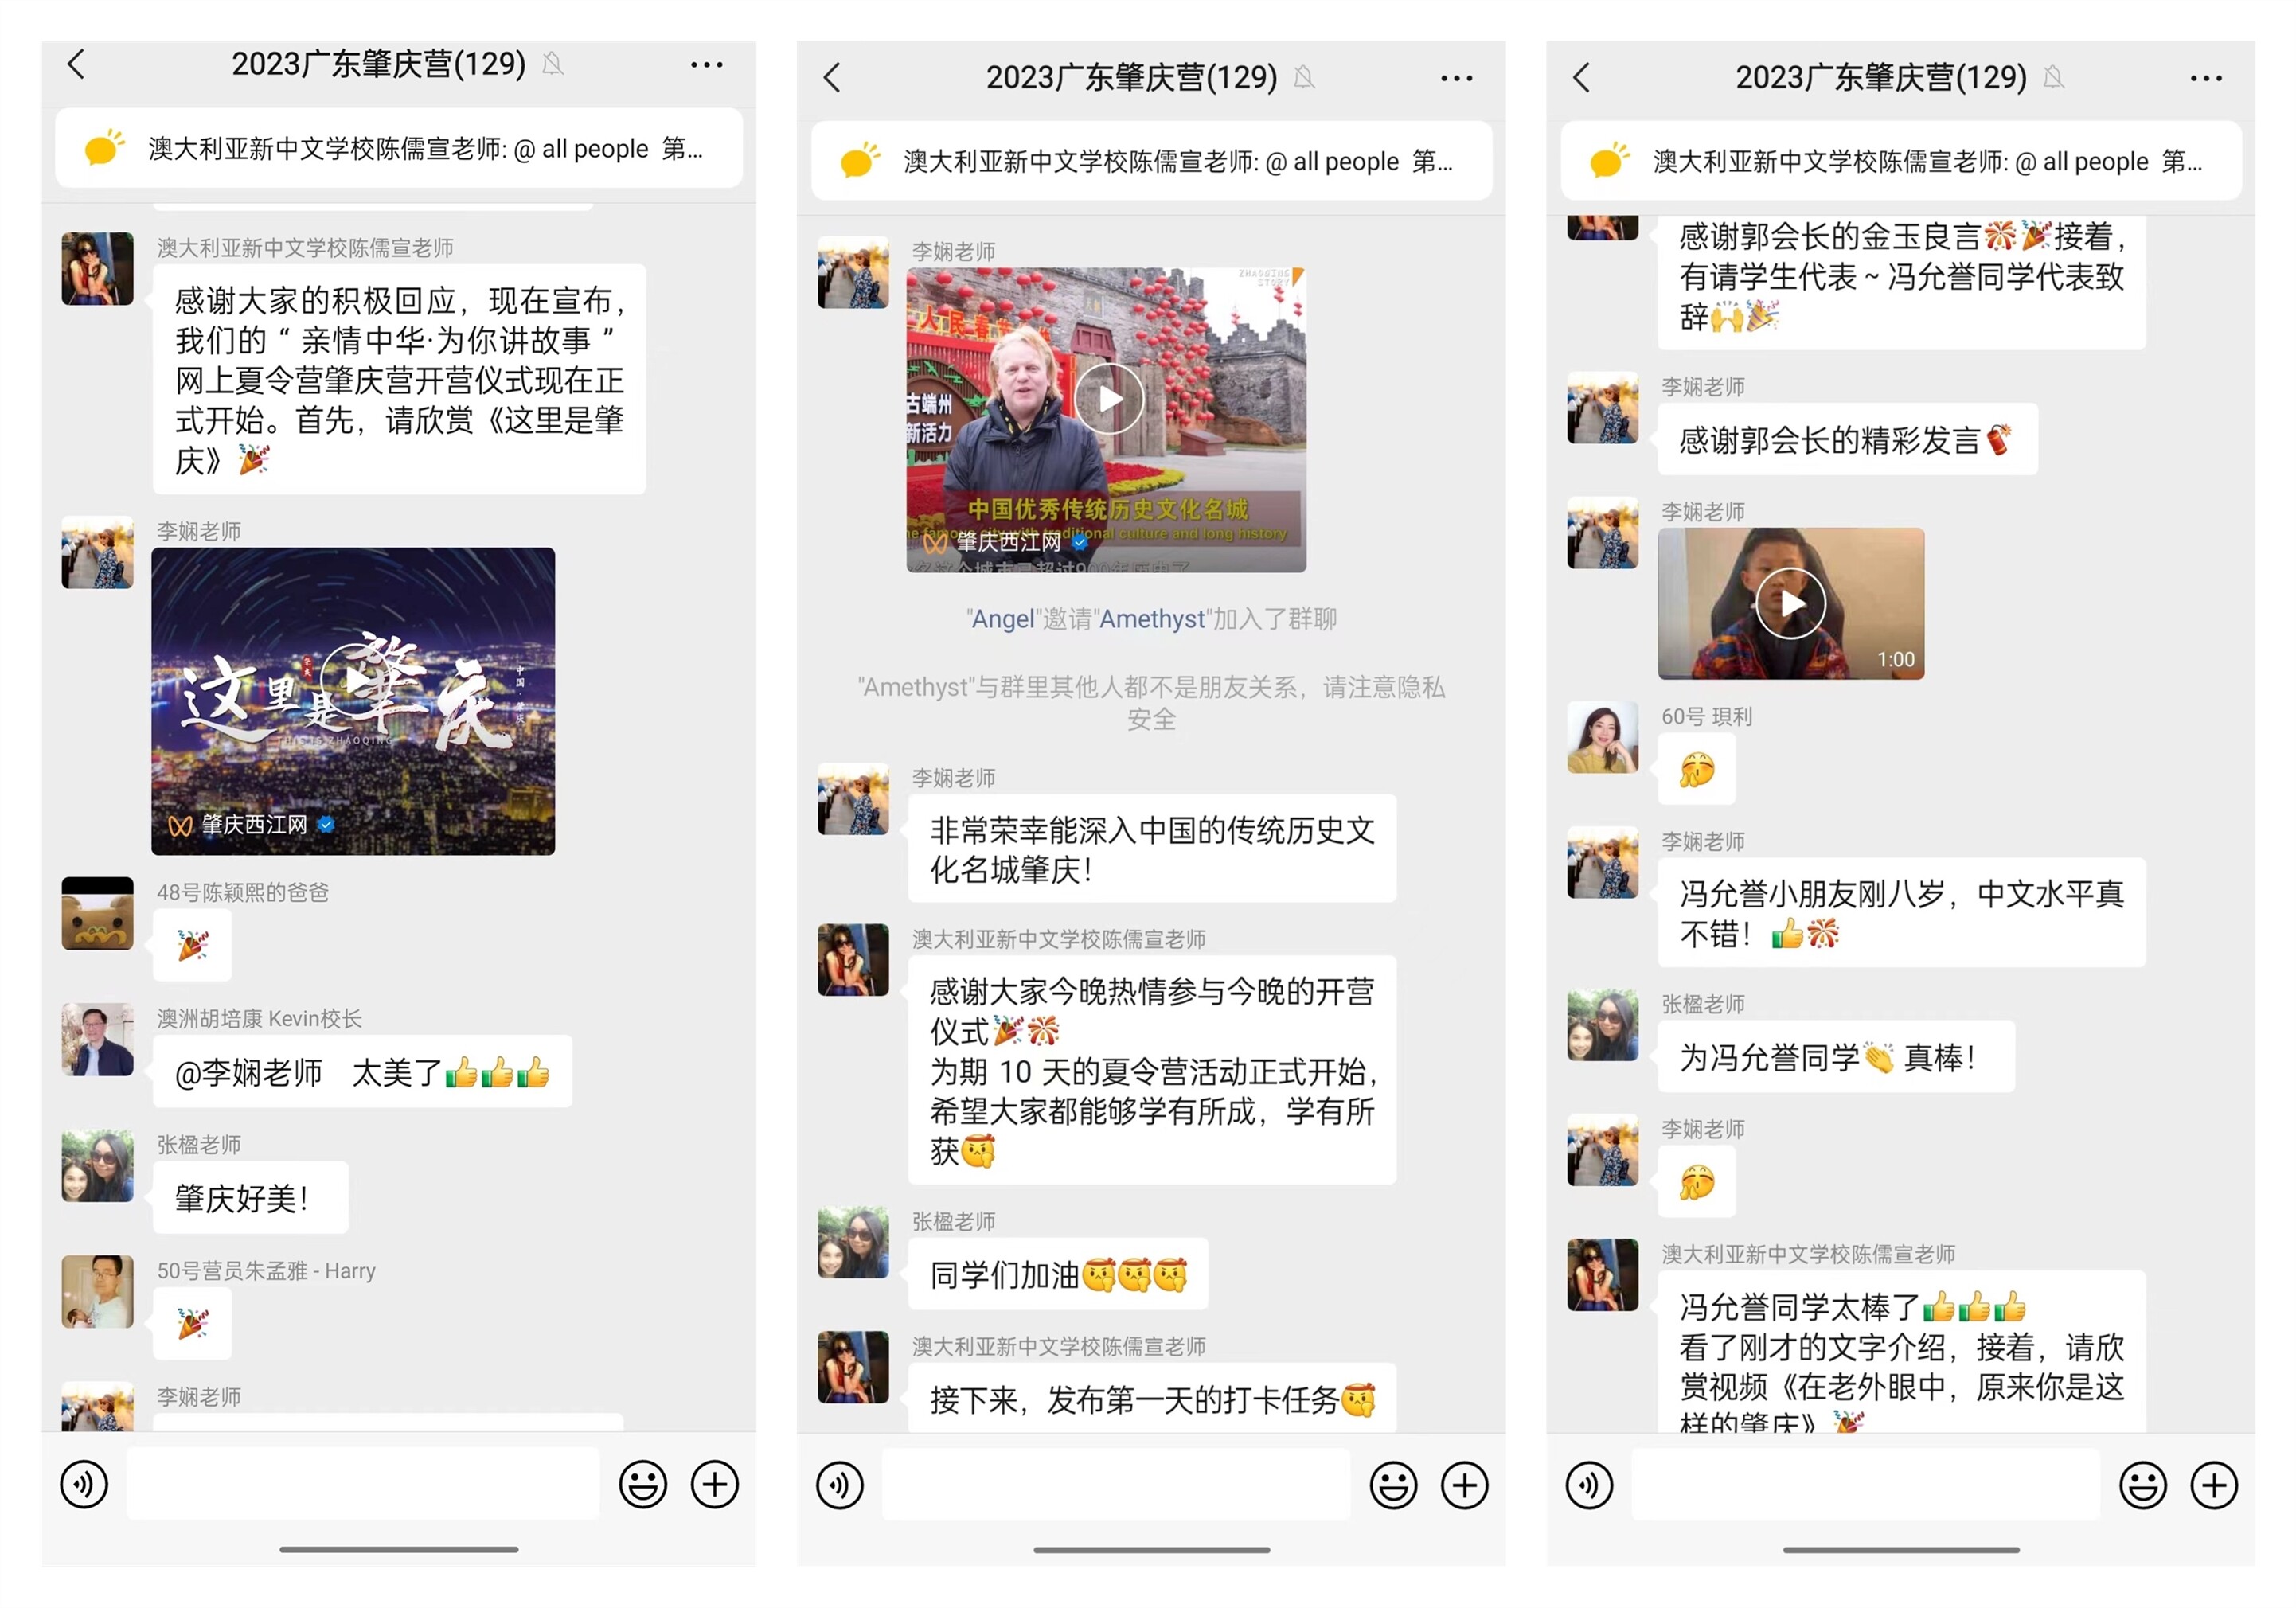Tap message "感谢郭会长的精彩发言"
2296x1608 pixels.
1847,439
